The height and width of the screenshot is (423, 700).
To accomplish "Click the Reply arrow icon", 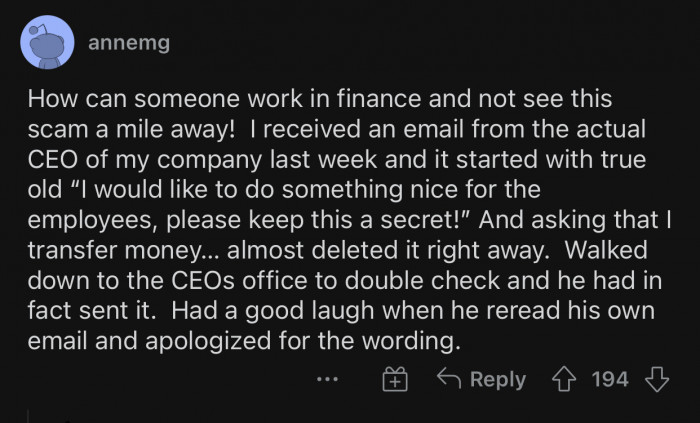I will pyautogui.click(x=447, y=379).
